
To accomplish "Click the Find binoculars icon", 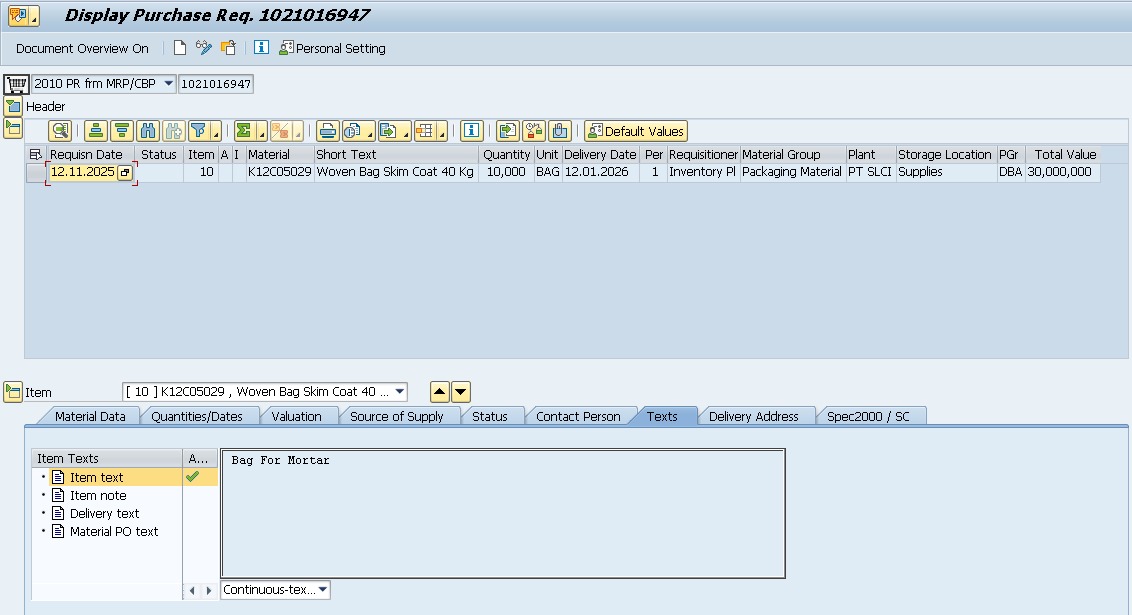I will point(148,131).
